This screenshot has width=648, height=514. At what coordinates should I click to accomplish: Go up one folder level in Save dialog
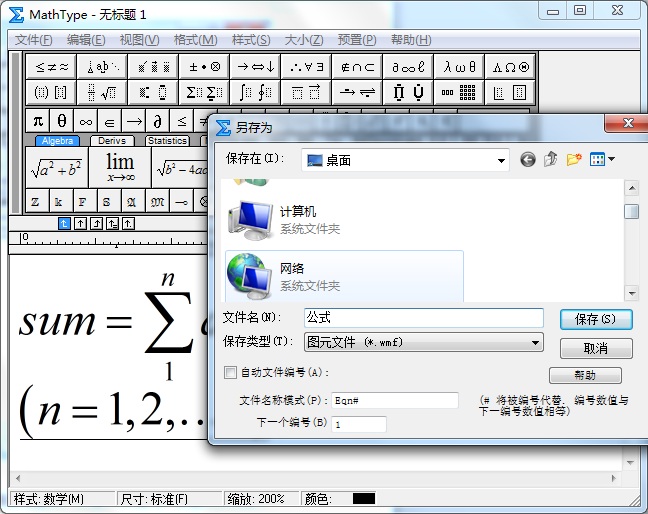click(551, 160)
